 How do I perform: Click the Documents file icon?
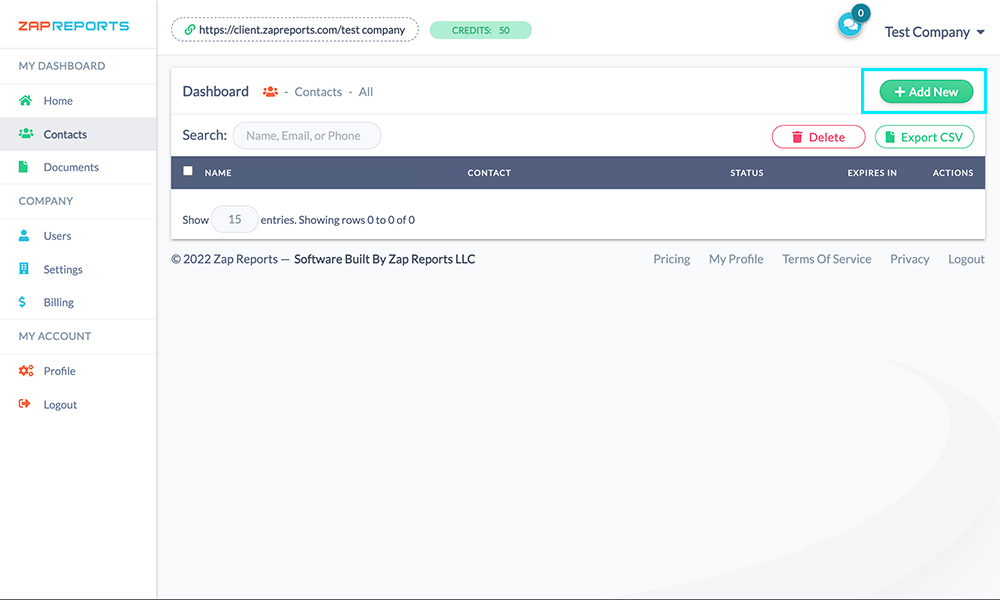24,166
